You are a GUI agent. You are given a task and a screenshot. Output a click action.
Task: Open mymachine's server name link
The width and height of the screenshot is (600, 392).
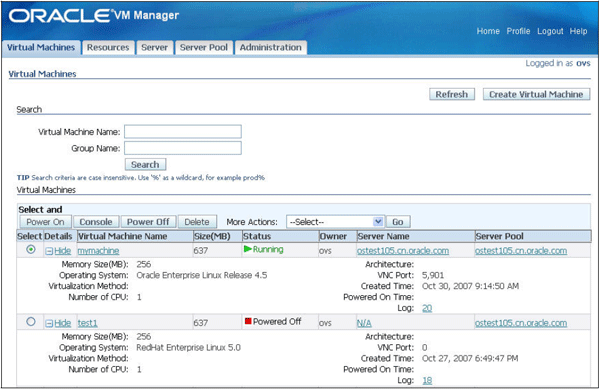(x=403, y=251)
